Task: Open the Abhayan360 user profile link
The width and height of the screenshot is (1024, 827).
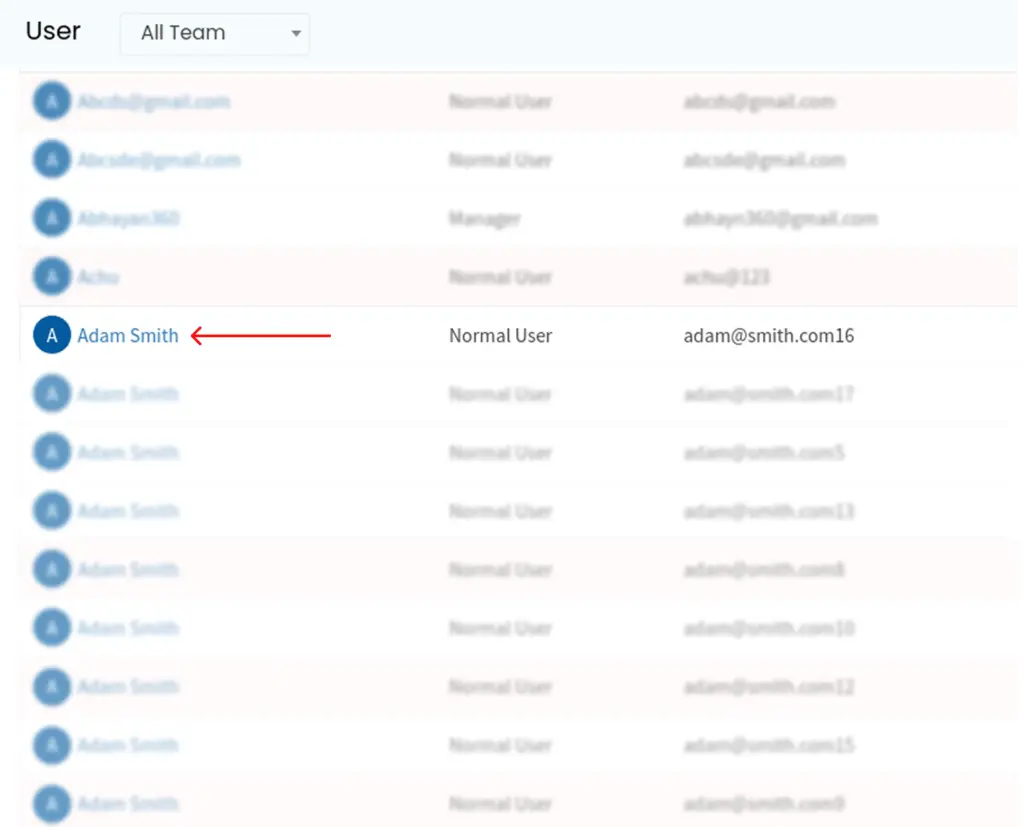Action: [x=128, y=218]
